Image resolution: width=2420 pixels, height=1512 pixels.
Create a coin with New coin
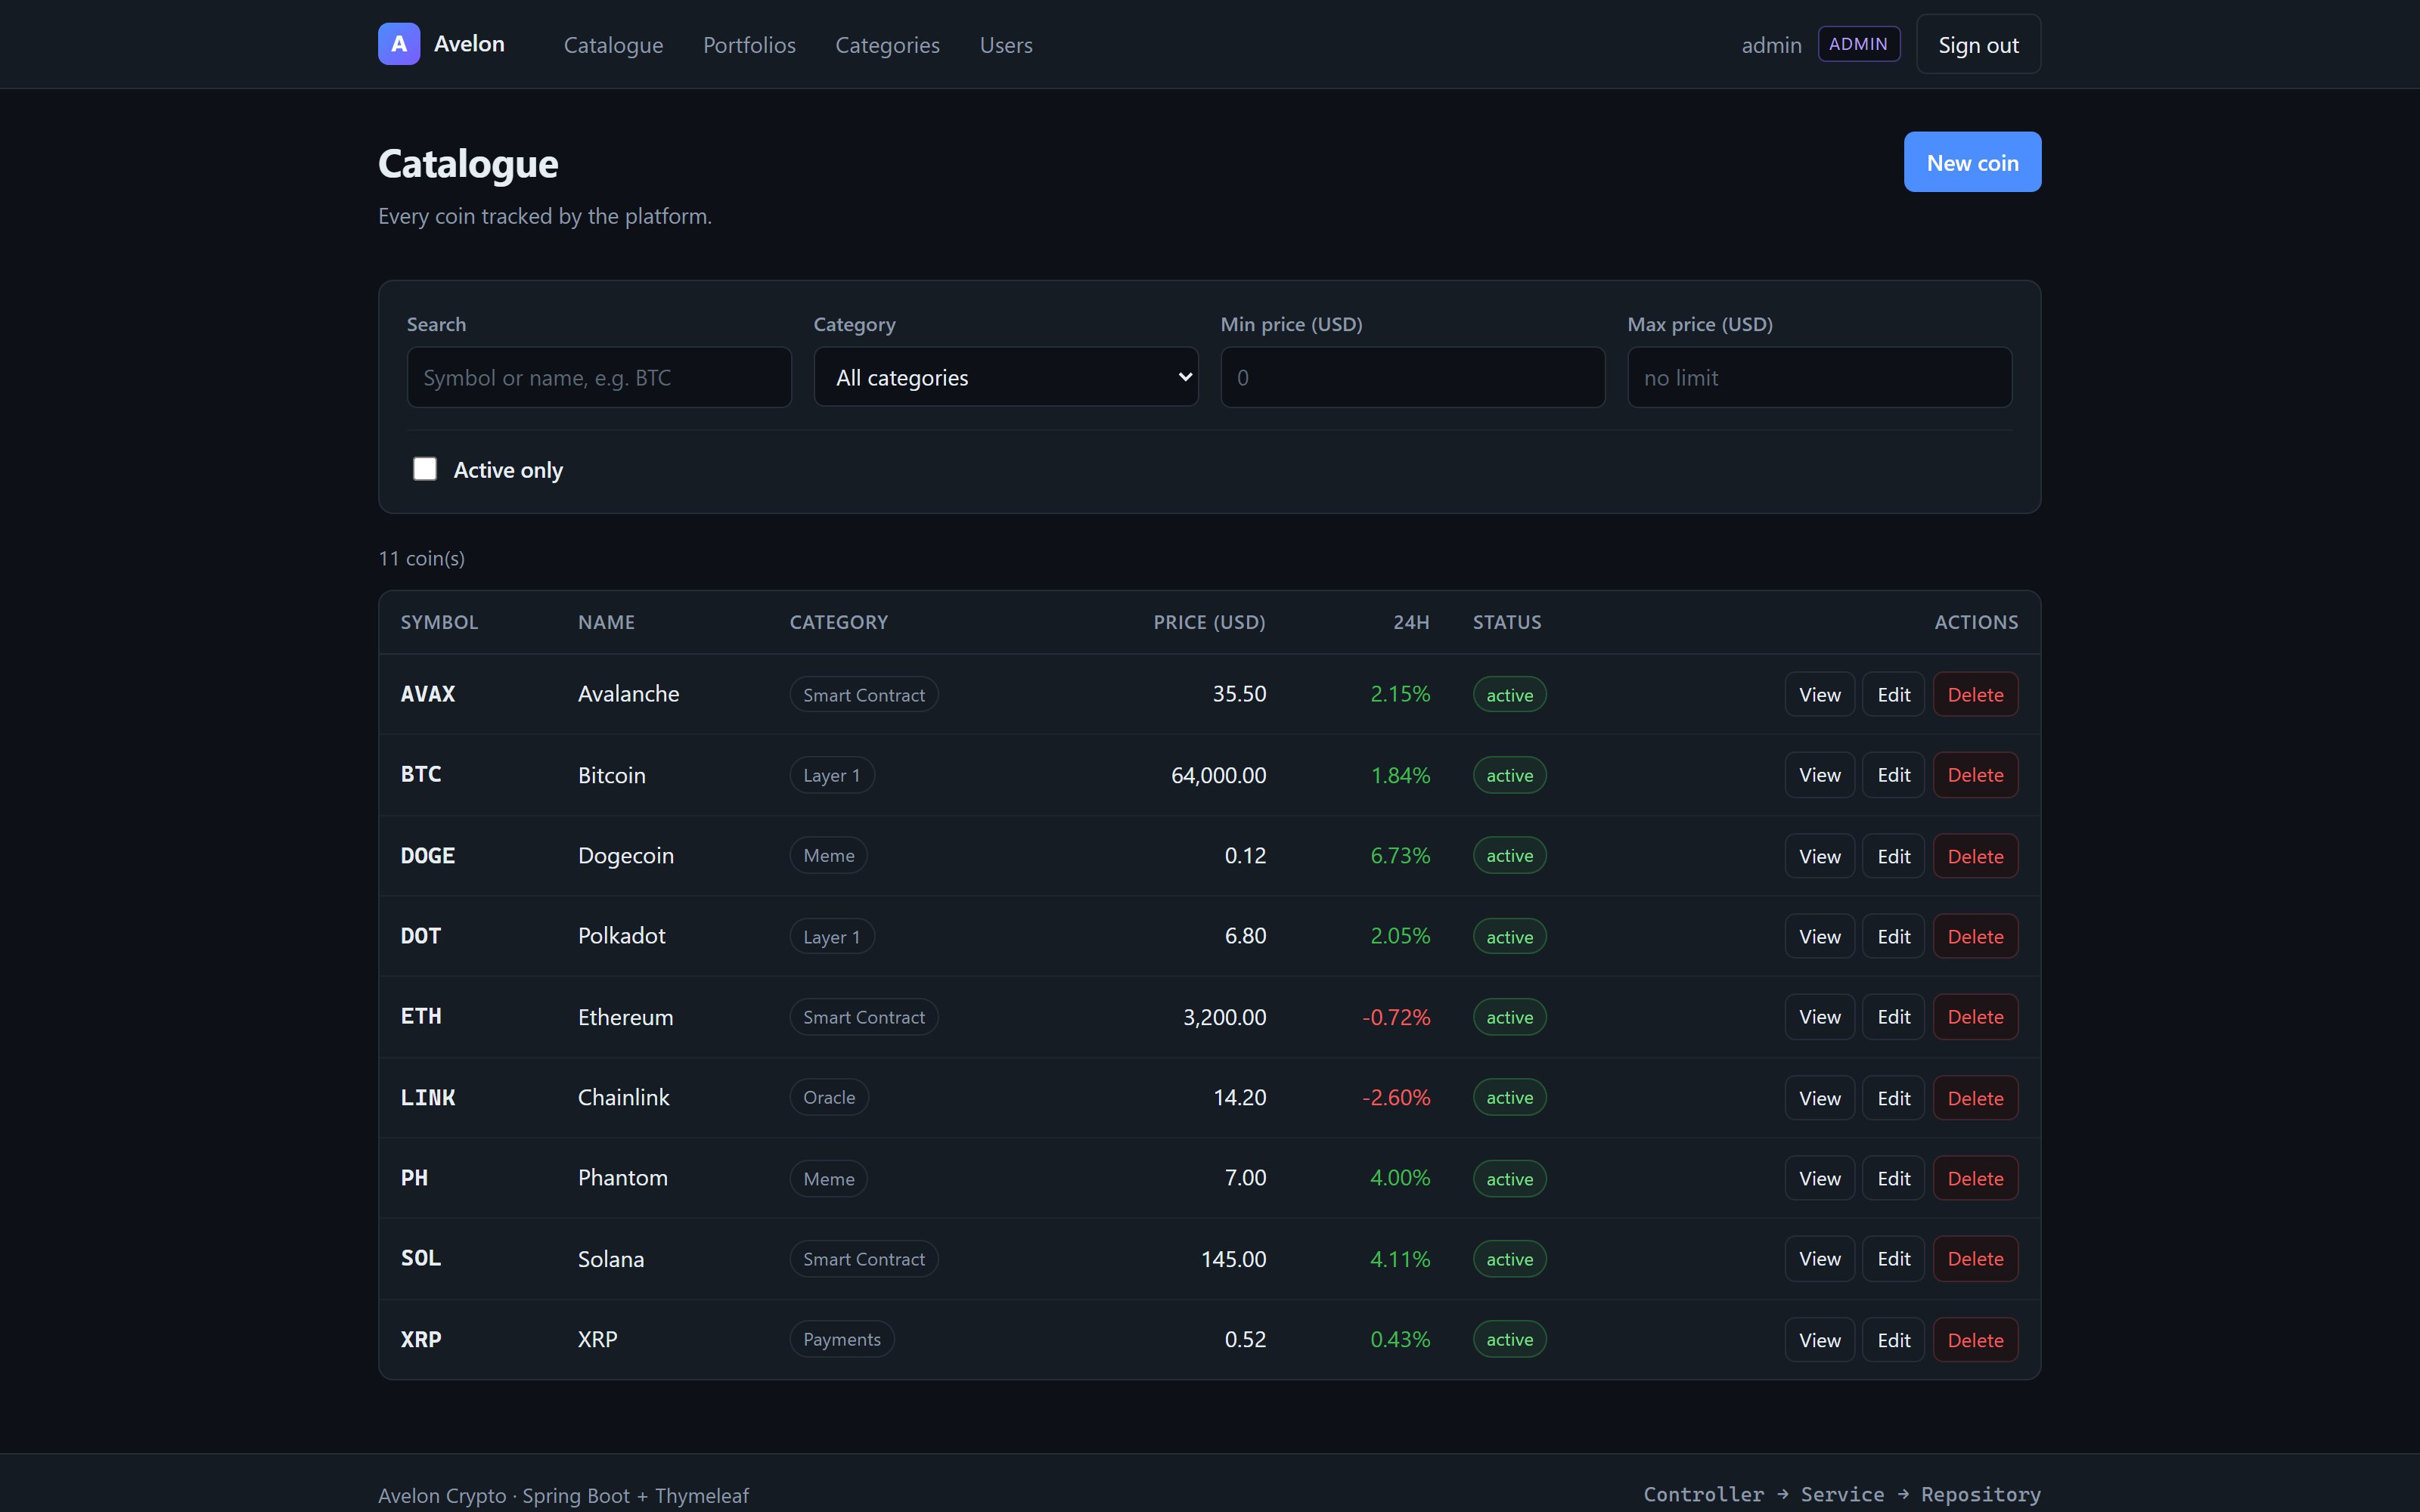tap(1972, 162)
